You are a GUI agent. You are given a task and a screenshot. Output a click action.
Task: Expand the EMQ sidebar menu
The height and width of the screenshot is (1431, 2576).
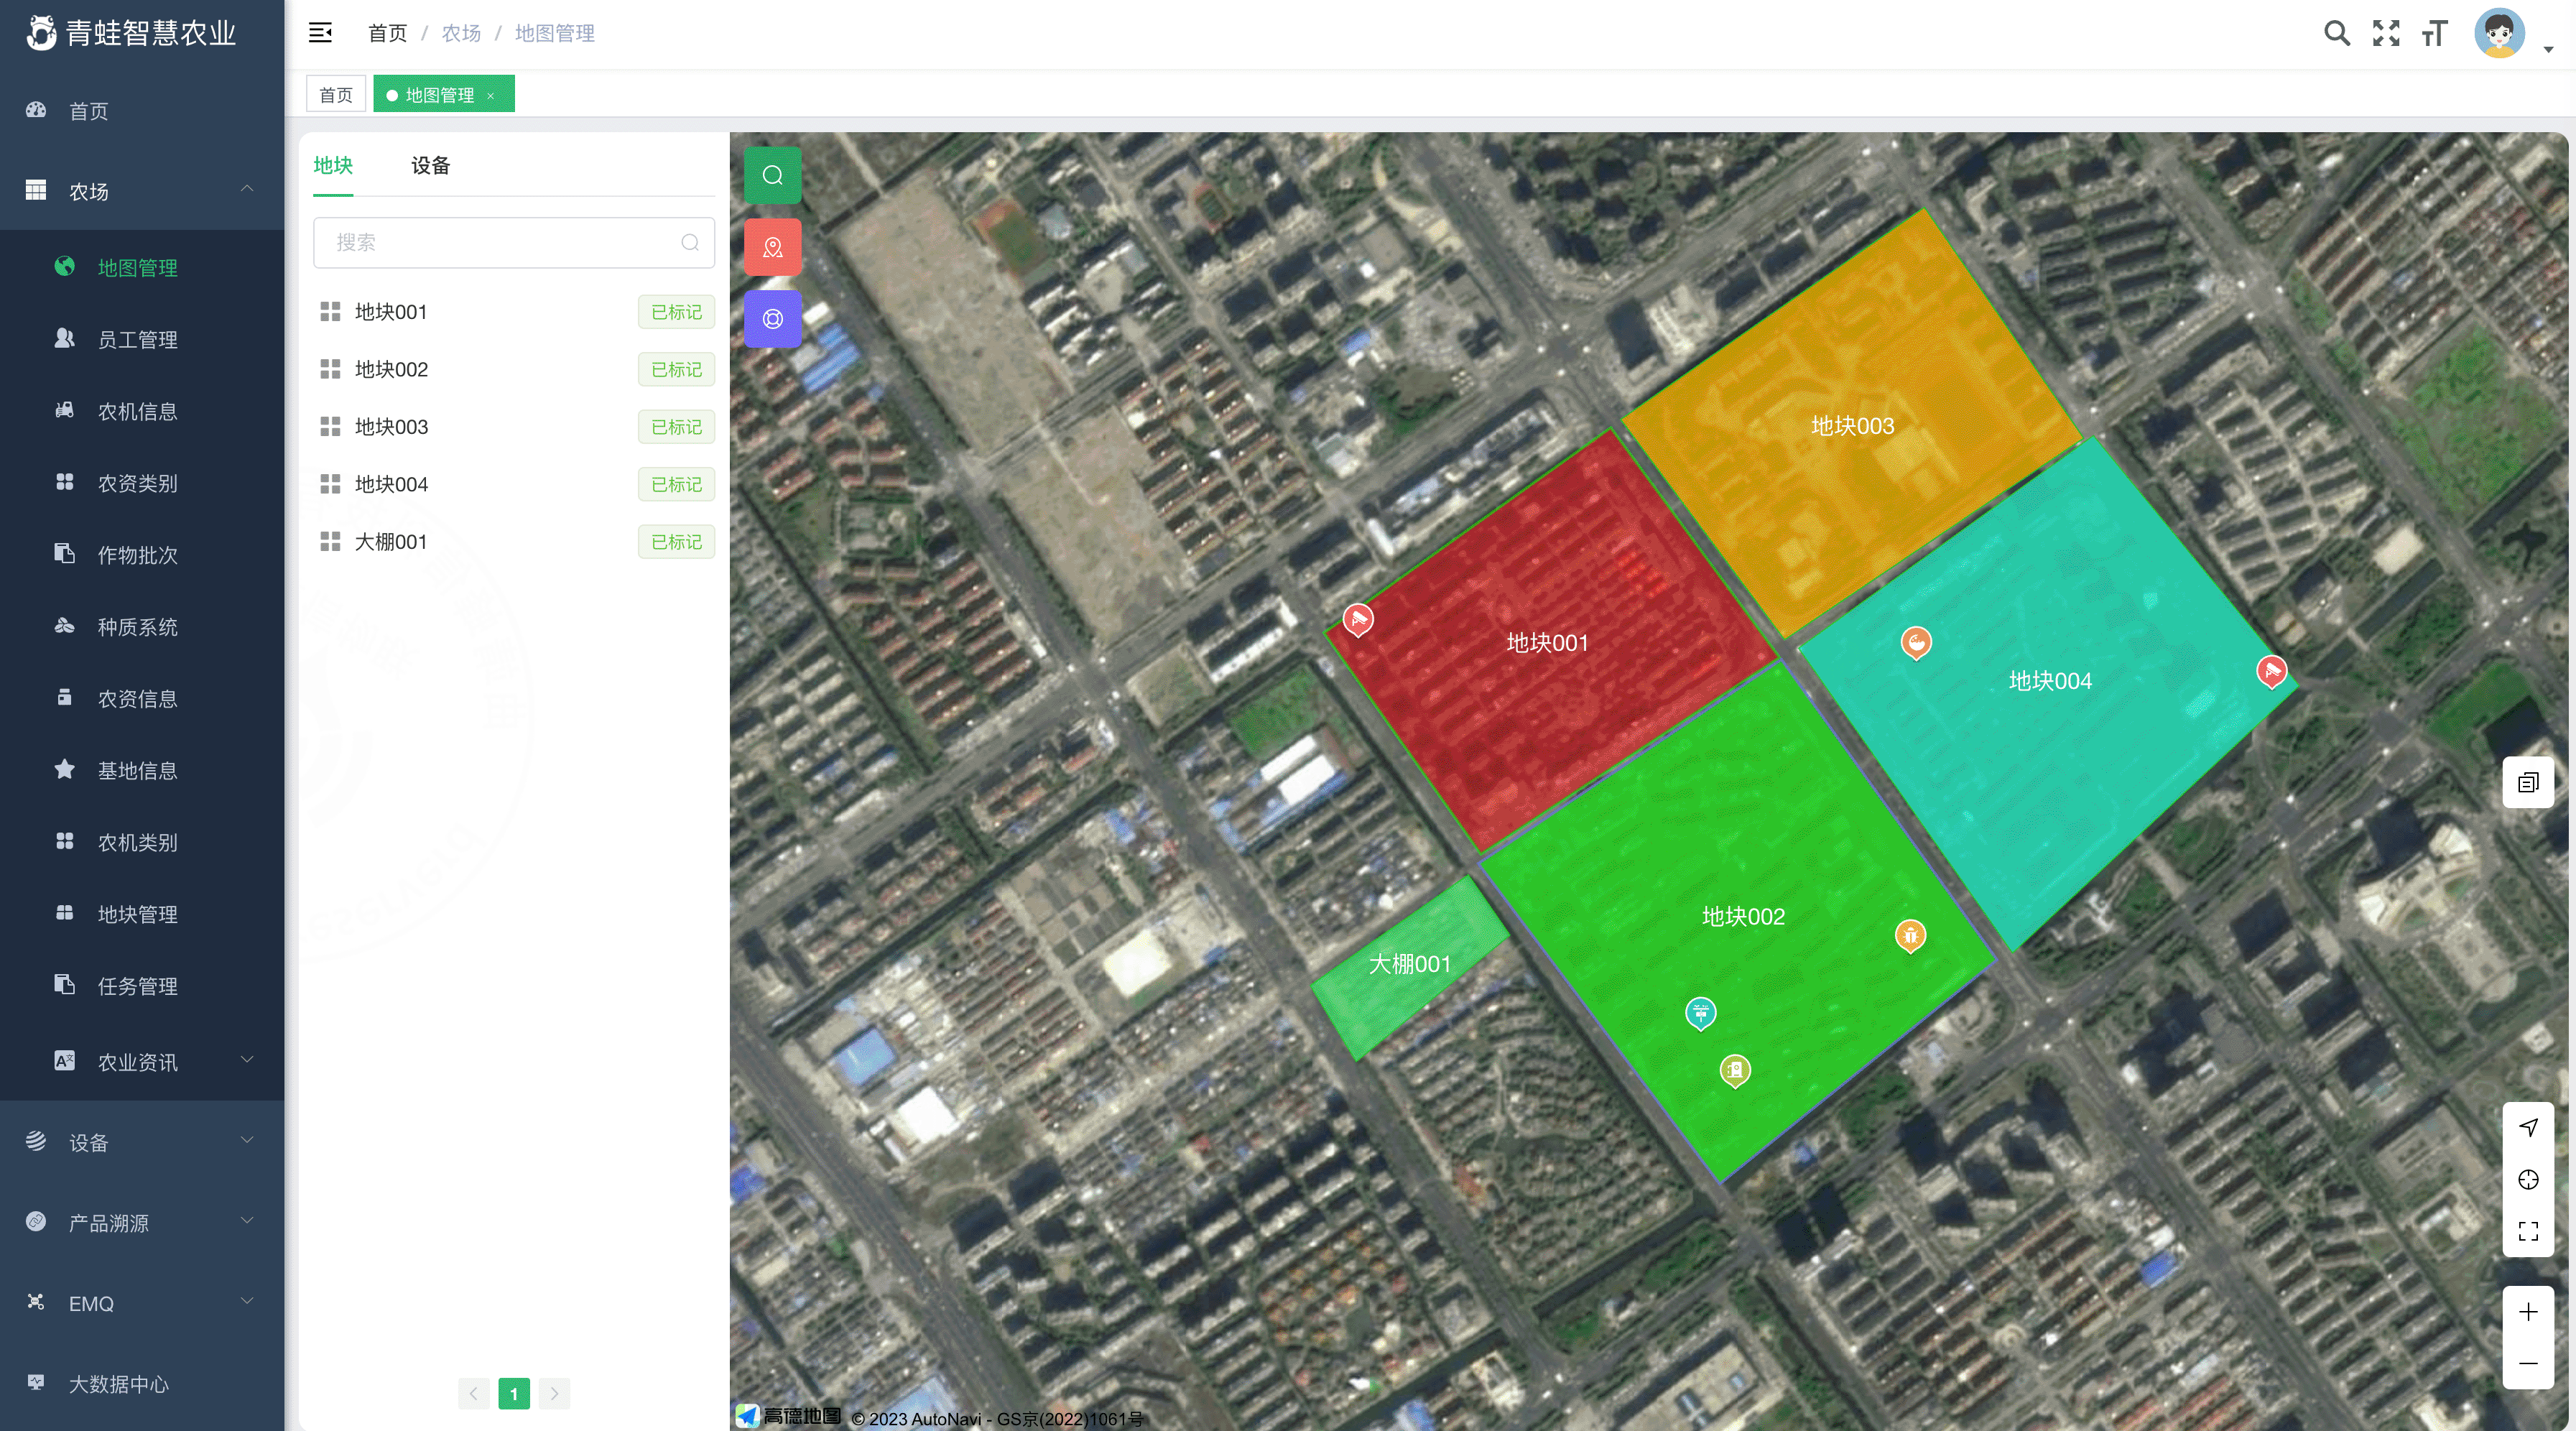click(x=142, y=1303)
